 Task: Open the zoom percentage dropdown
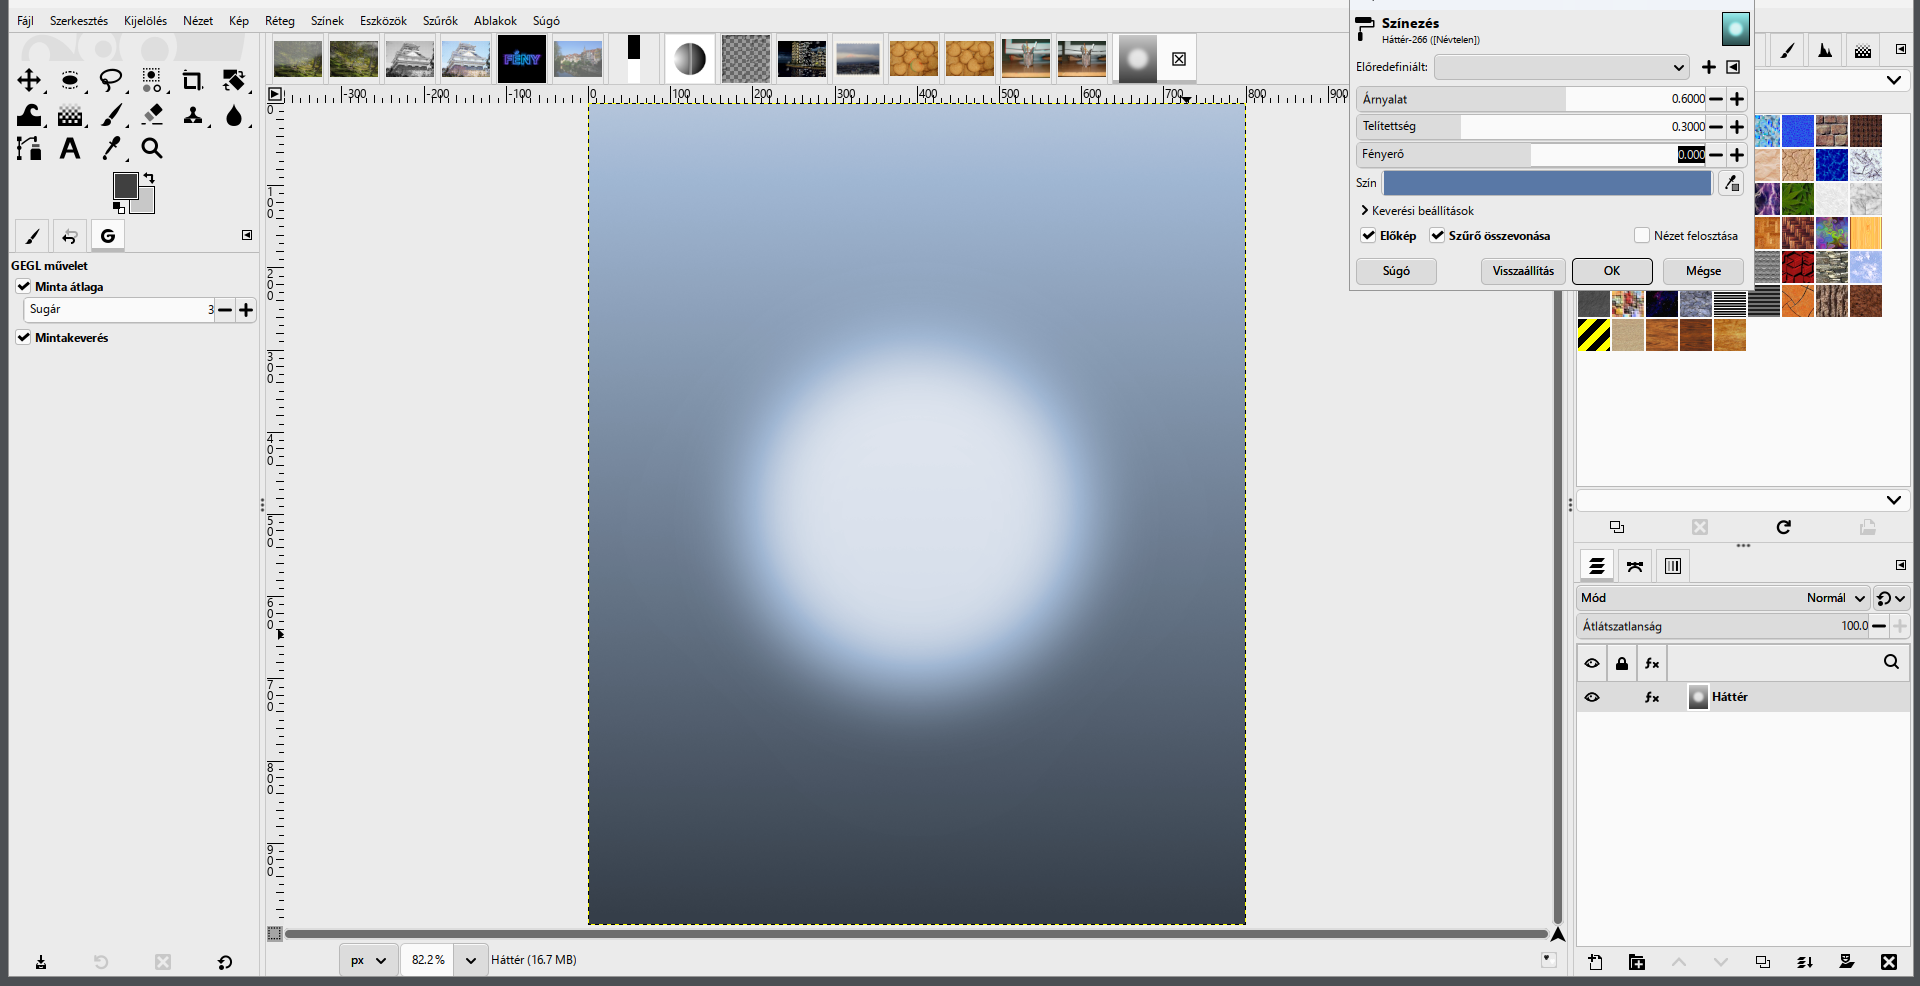click(x=470, y=960)
